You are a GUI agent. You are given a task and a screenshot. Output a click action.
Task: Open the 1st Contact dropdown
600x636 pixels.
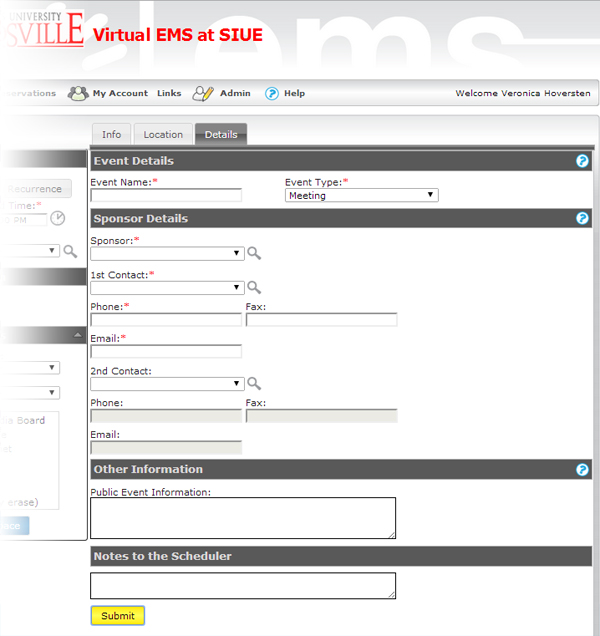click(x=167, y=288)
